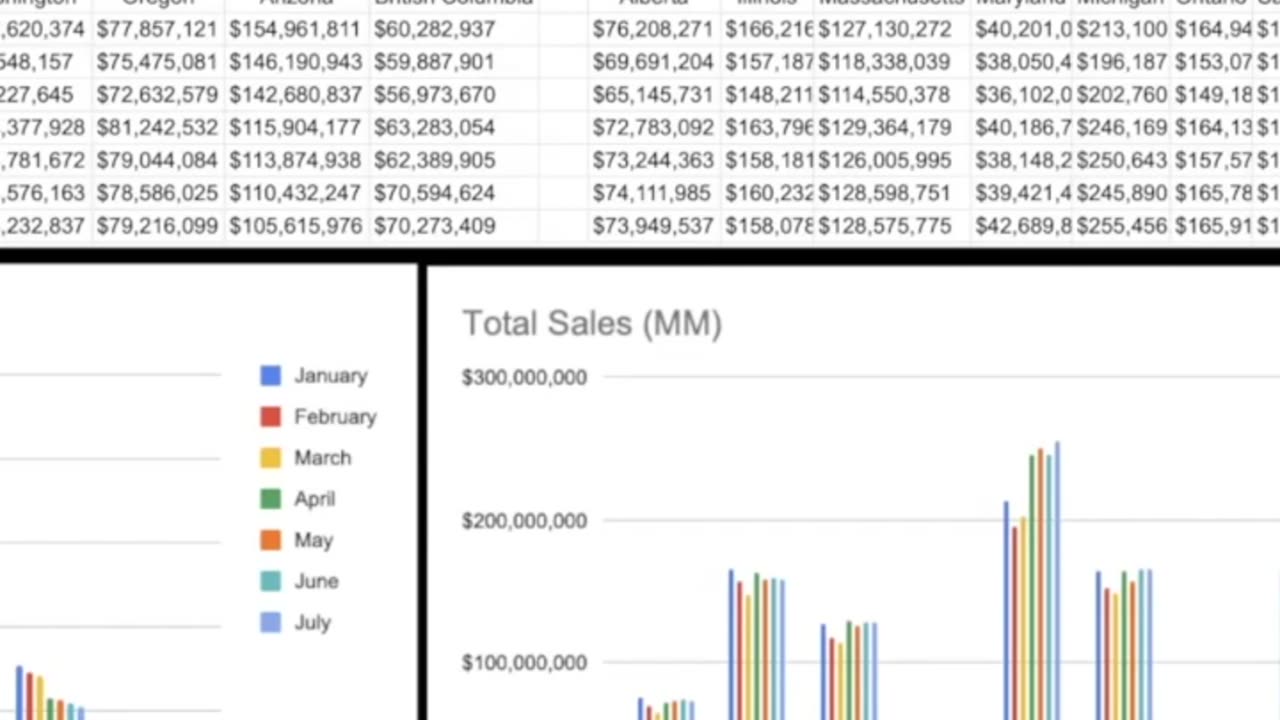Select cell with value $110,432,247
This screenshot has height=720, width=1280.
(295, 193)
